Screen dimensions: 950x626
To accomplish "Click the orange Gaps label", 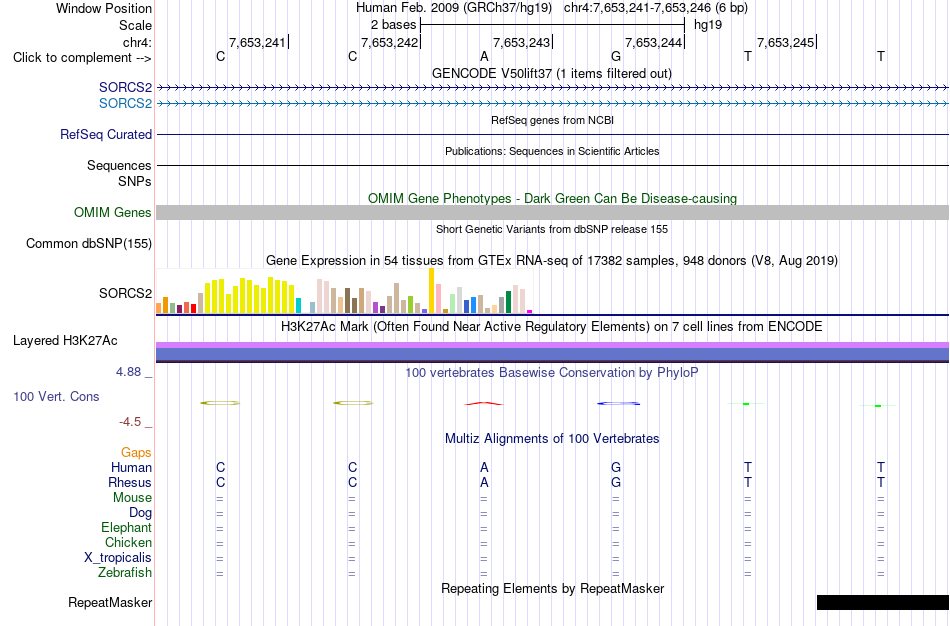I will [136, 453].
